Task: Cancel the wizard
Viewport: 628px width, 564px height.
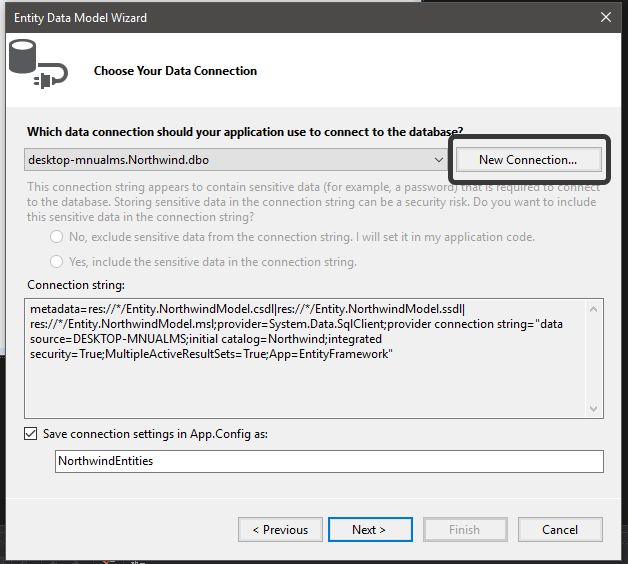Action: [560, 530]
